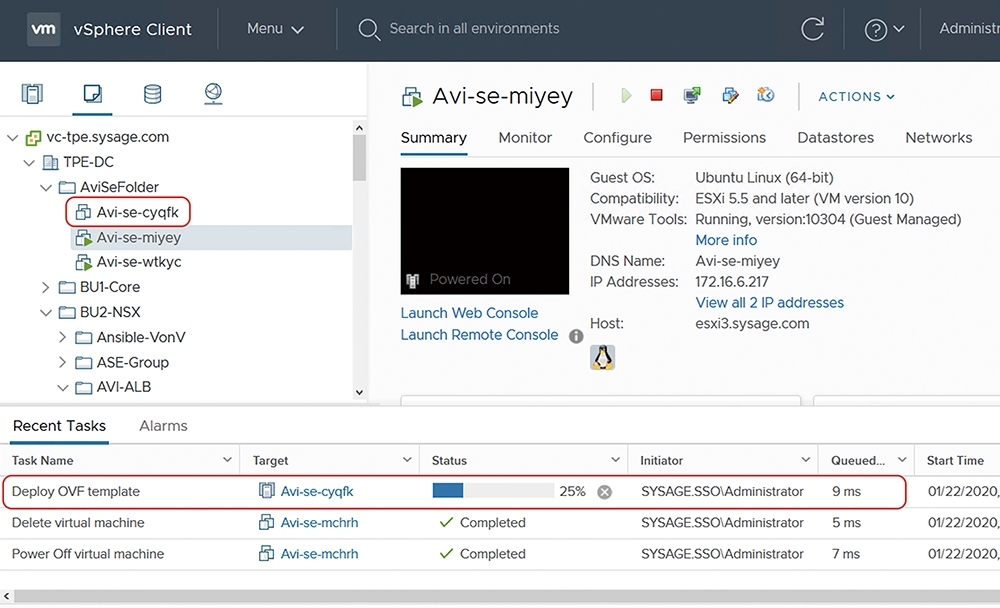Expand the ASE-Group folder
Image resolution: width=1000 pixels, height=608 pixels.
[62, 362]
